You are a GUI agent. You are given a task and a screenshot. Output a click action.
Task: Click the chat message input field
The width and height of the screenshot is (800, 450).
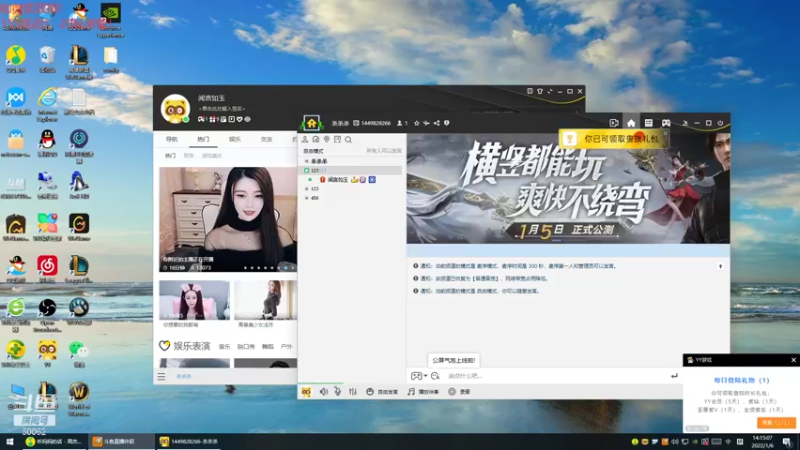point(556,376)
